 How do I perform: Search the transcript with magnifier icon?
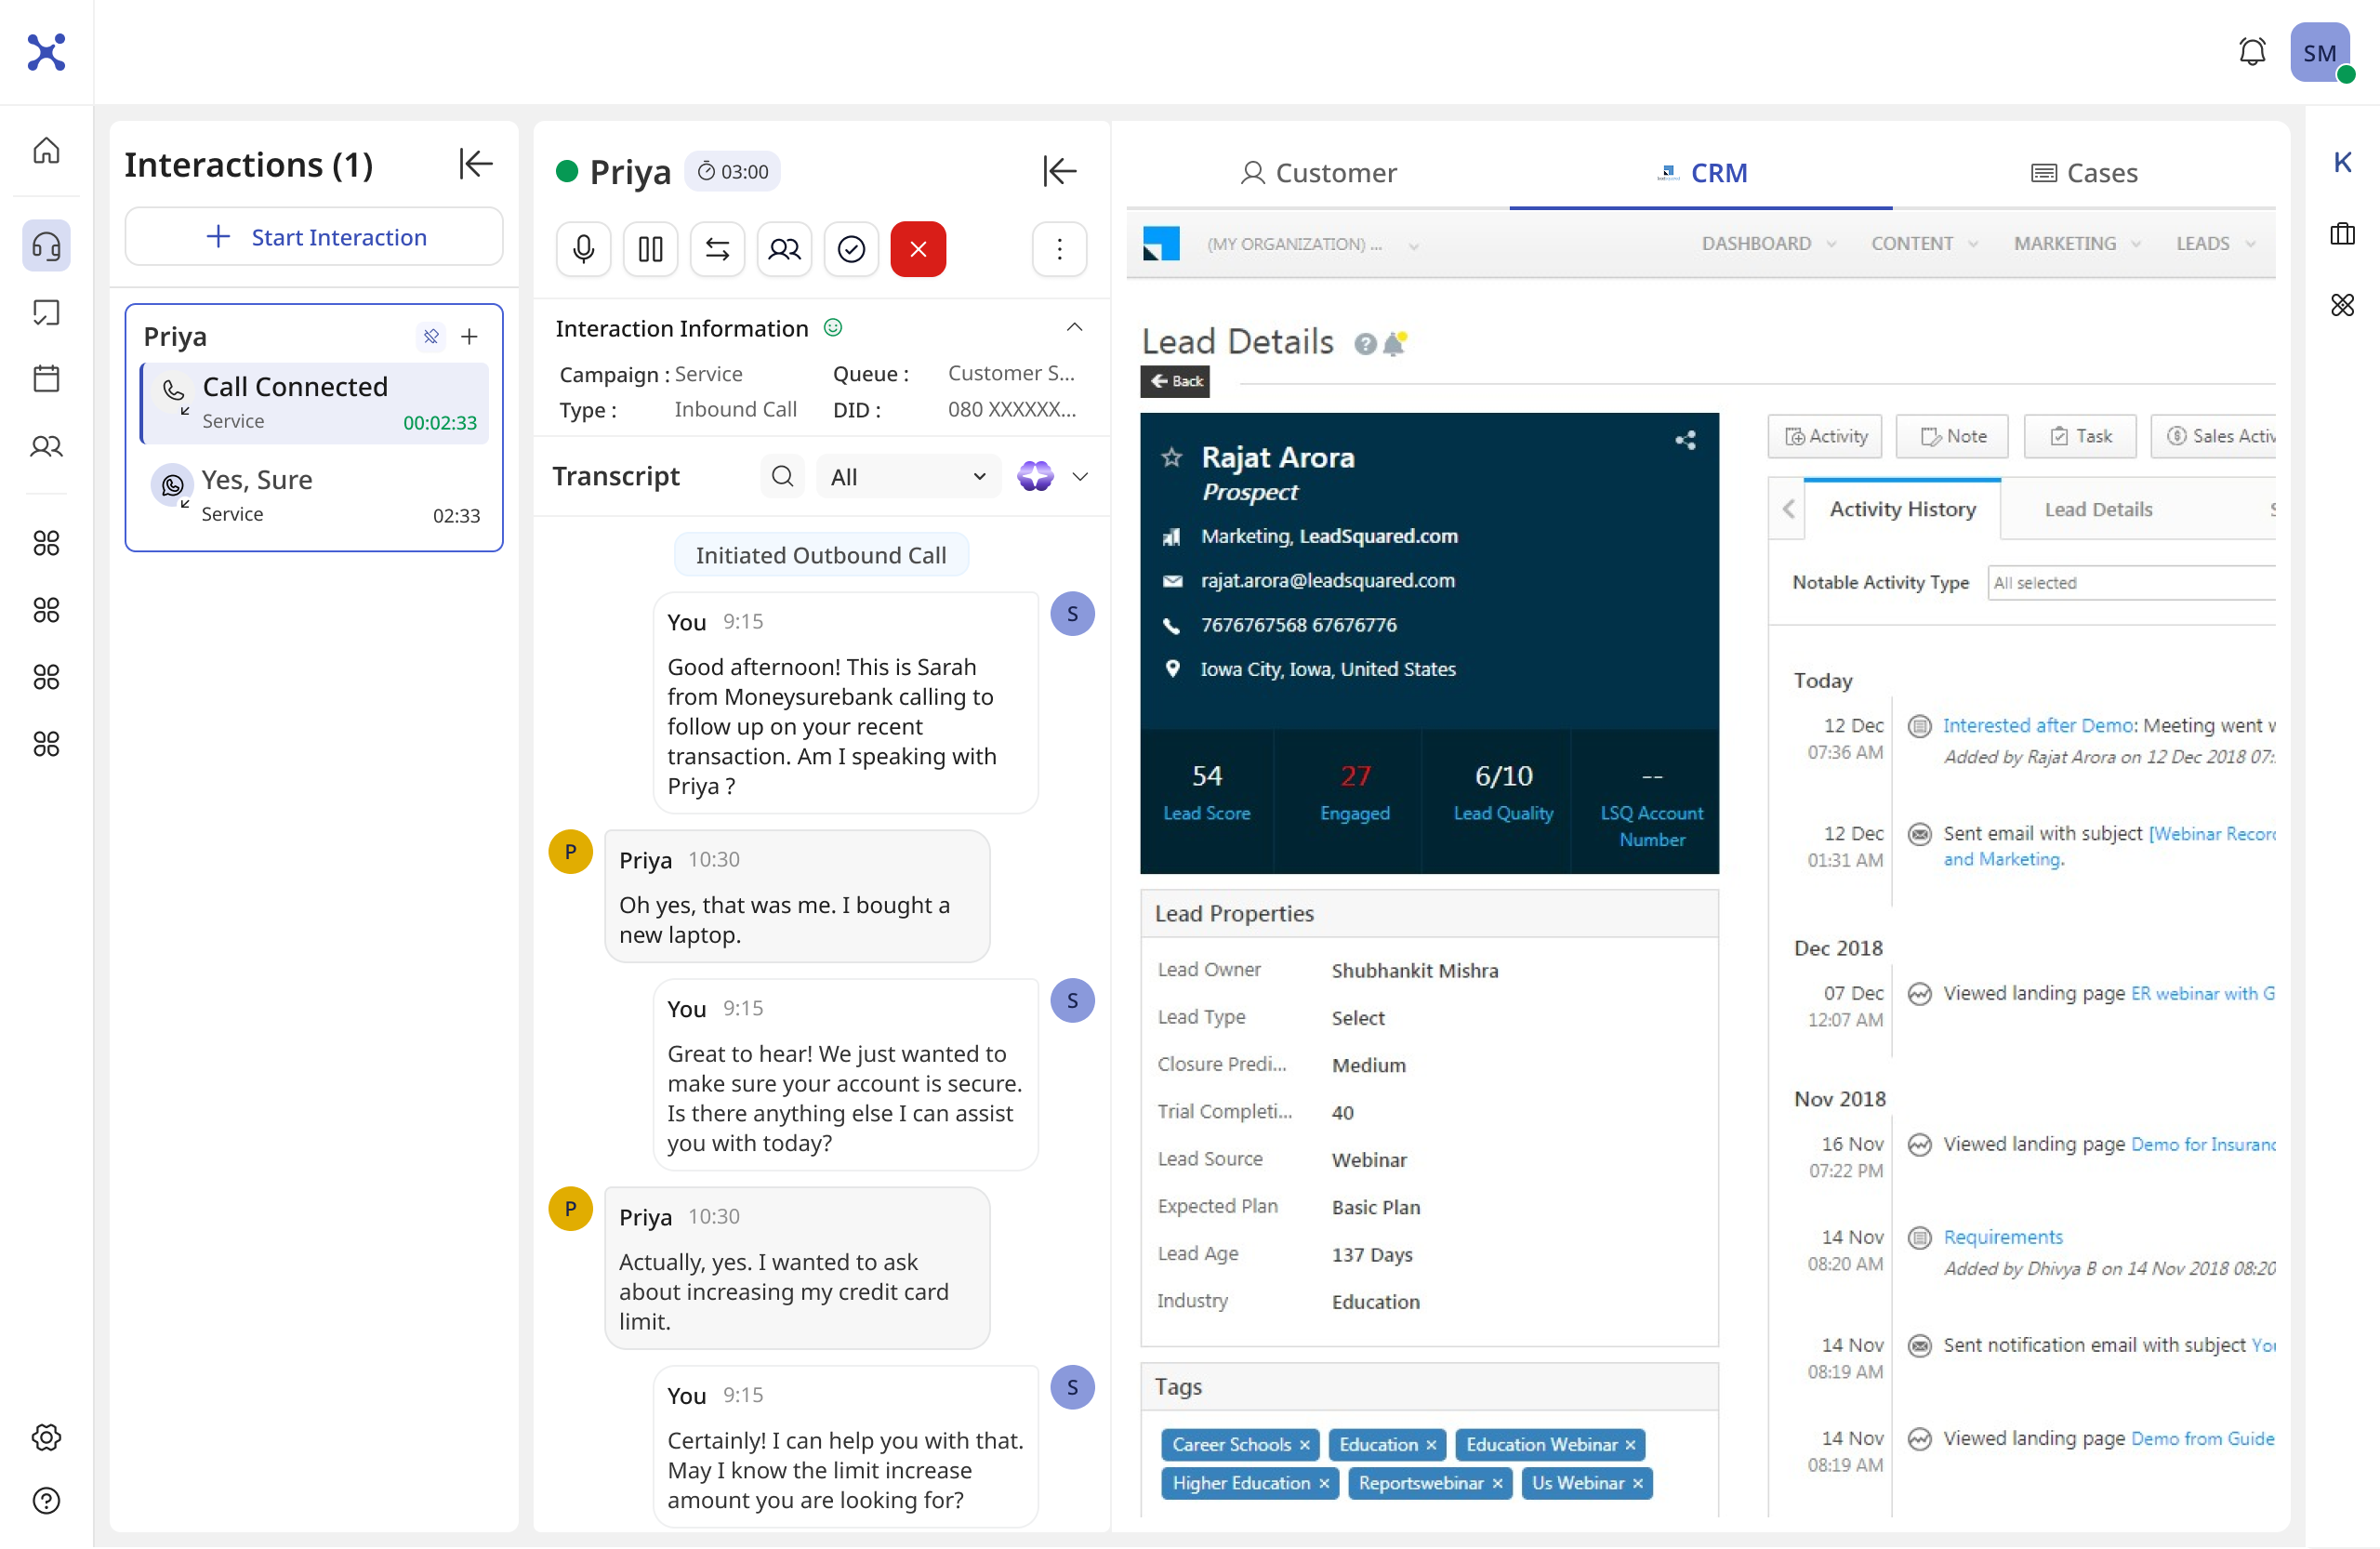pos(783,476)
